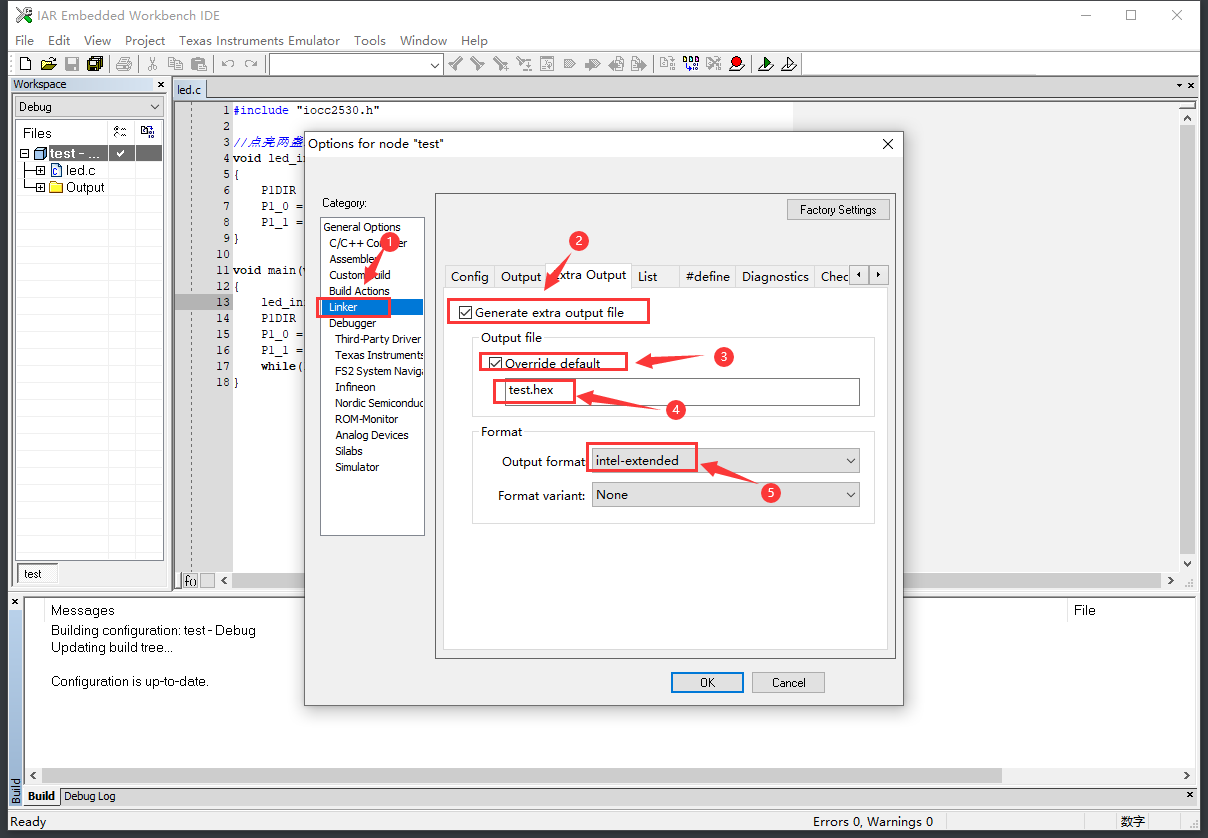Click the Compile toolbar icon
The height and width of the screenshot is (838, 1208).
click(x=667, y=64)
